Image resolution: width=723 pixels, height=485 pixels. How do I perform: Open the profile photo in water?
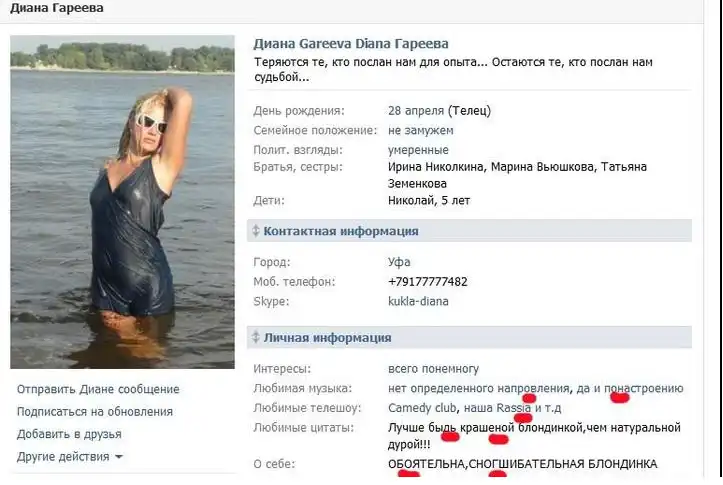[x=122, y=202]
